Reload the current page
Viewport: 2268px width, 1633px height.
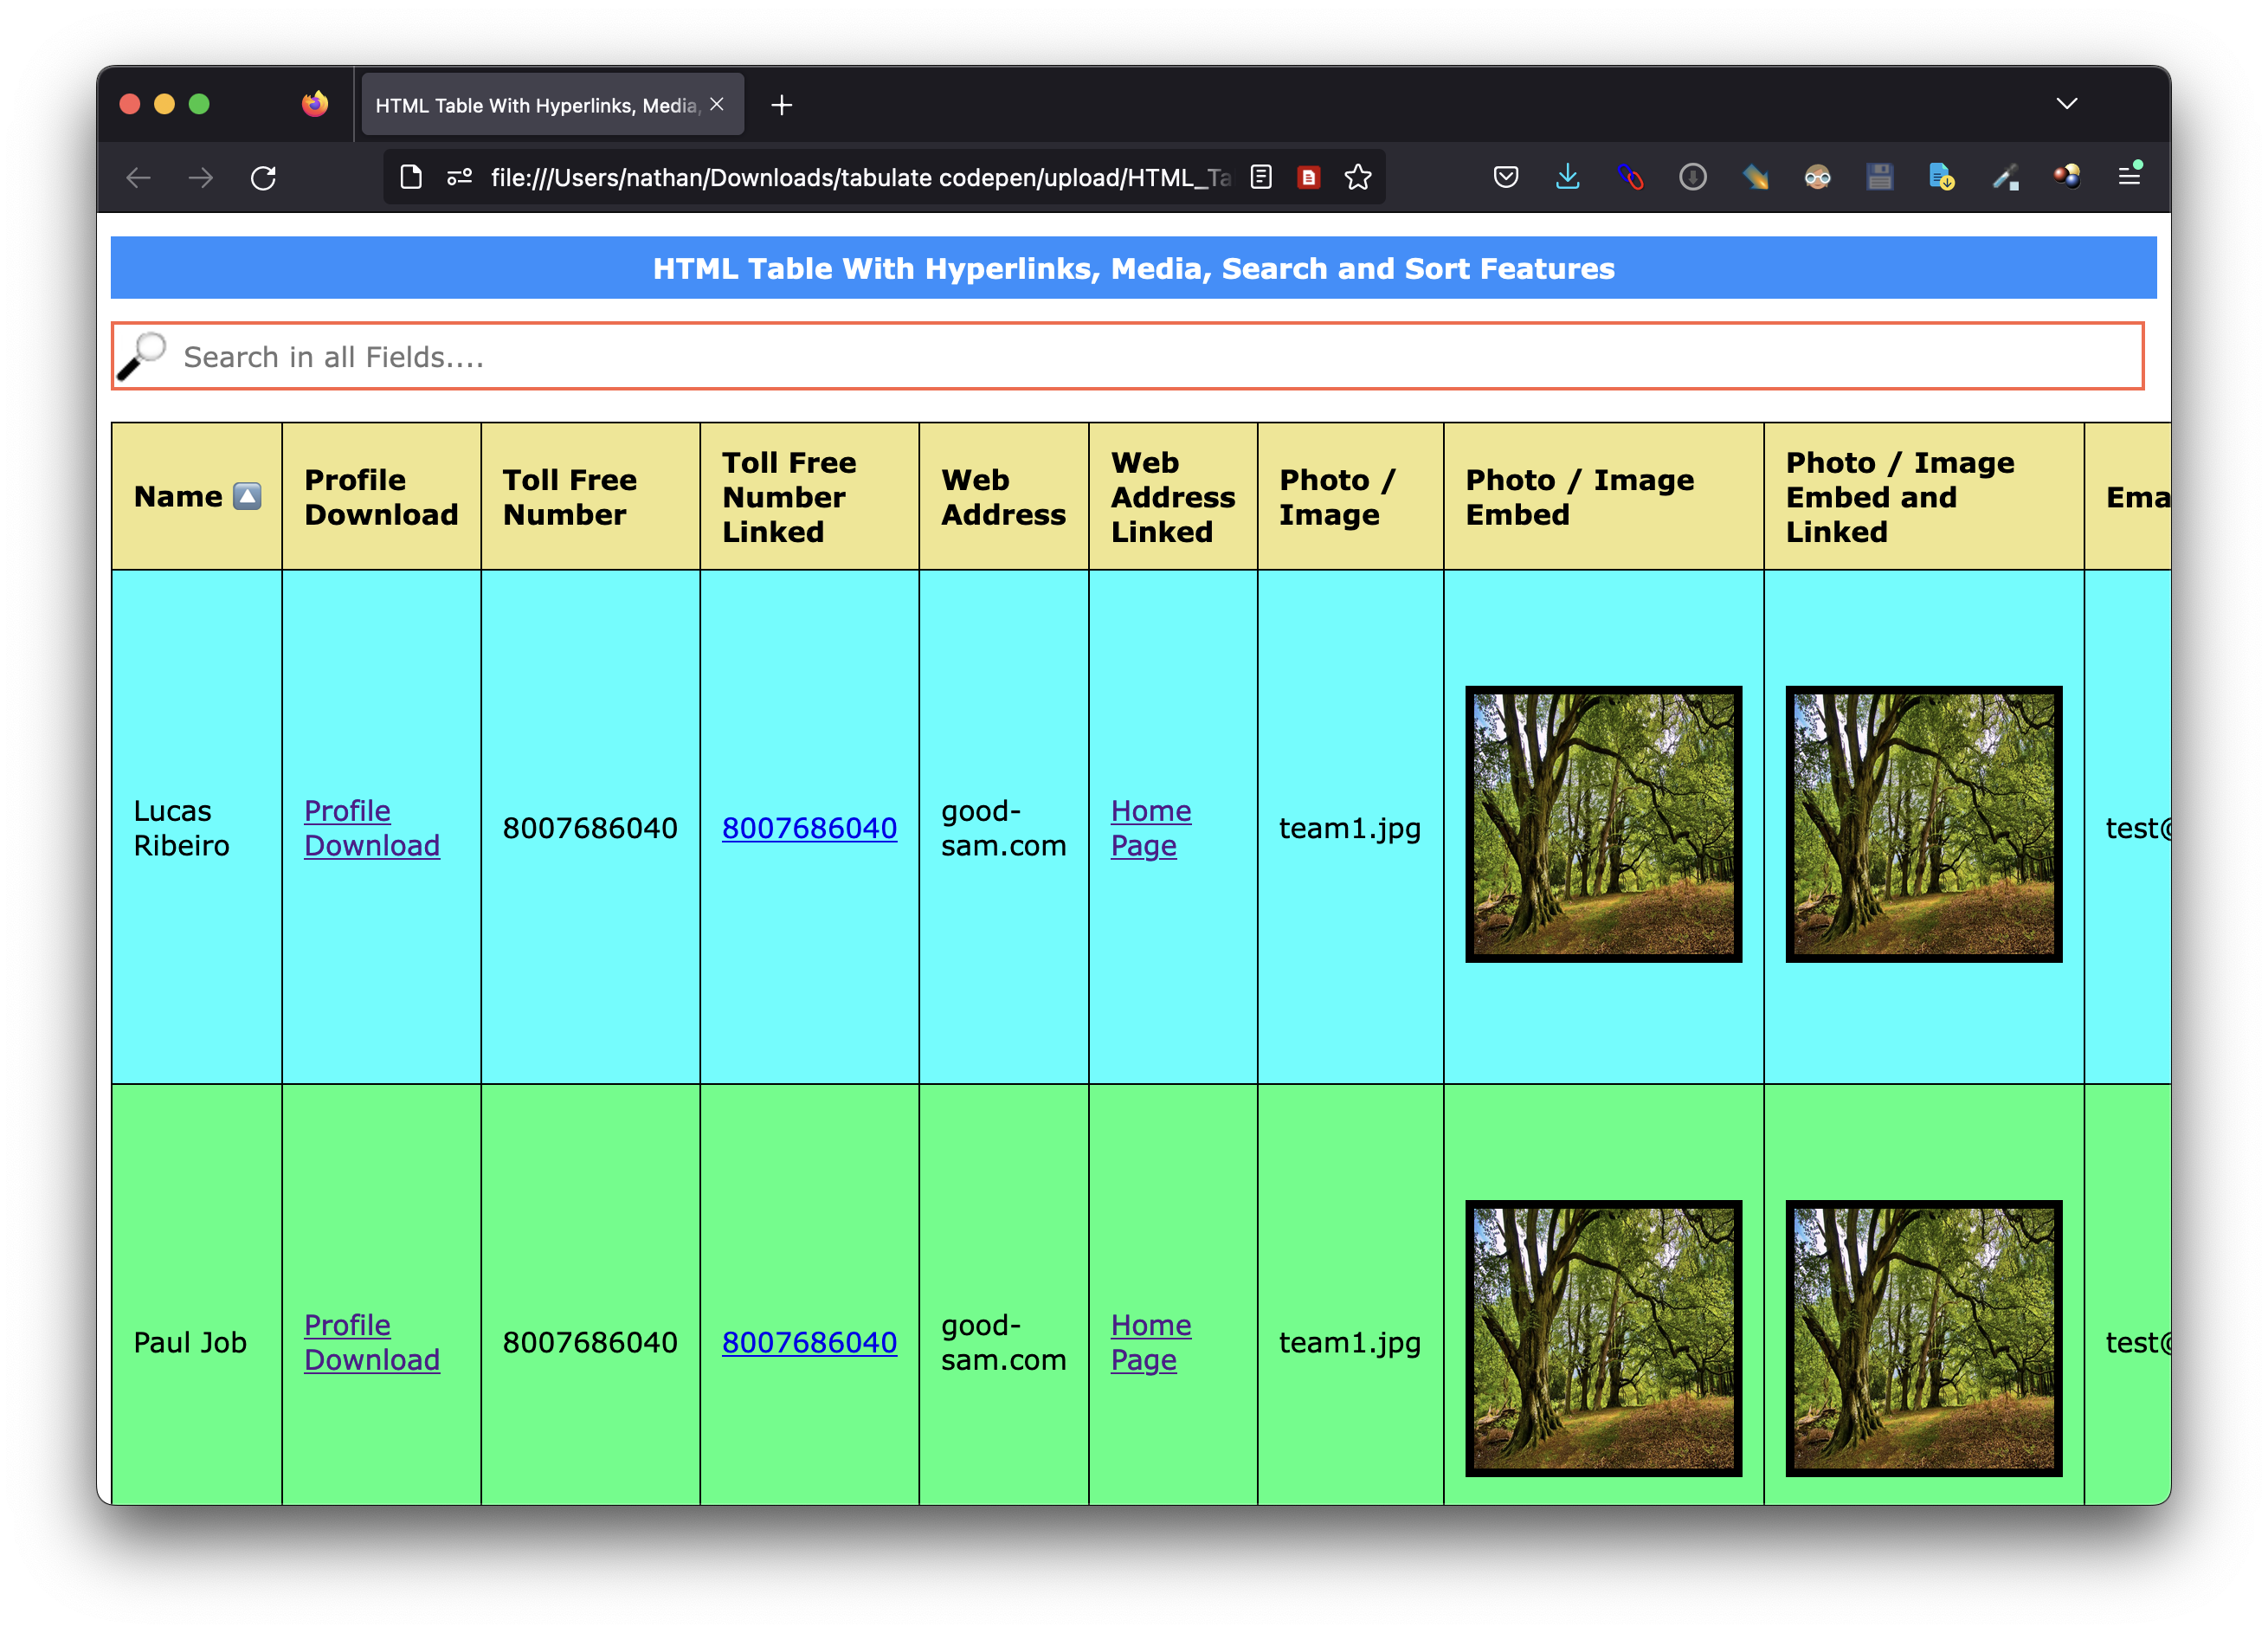(263, 178)
